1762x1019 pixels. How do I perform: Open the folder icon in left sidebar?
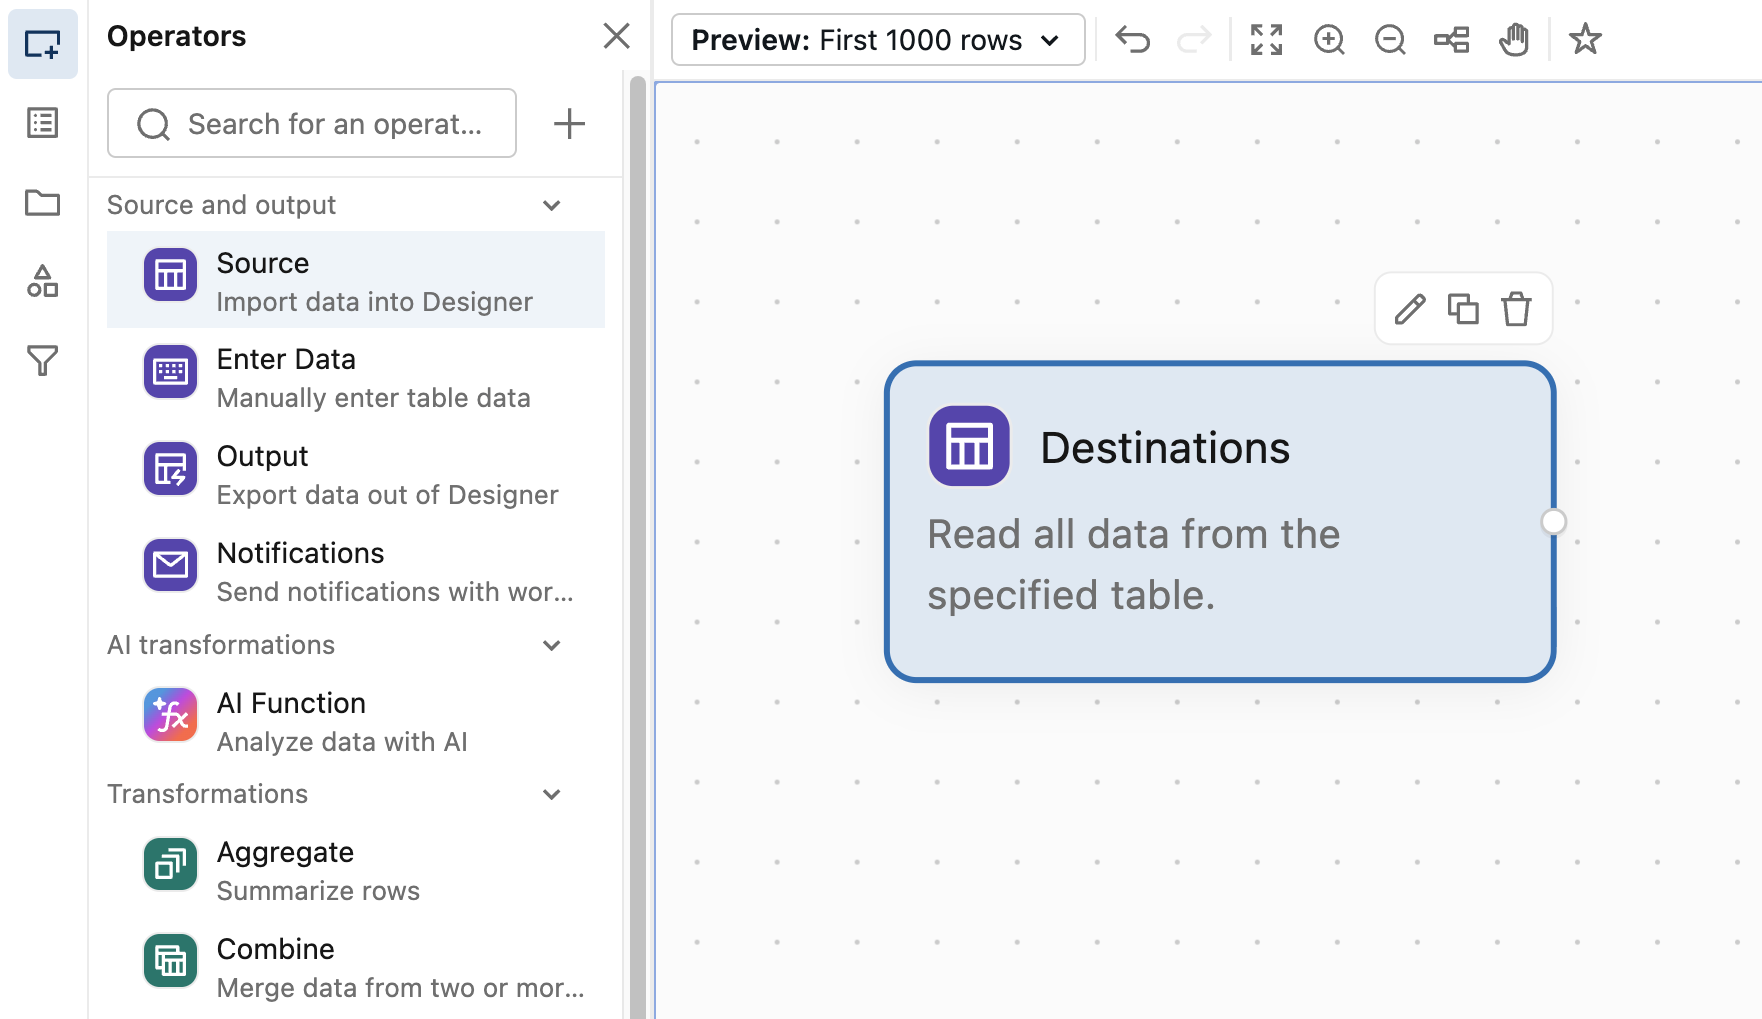point(43,202)
